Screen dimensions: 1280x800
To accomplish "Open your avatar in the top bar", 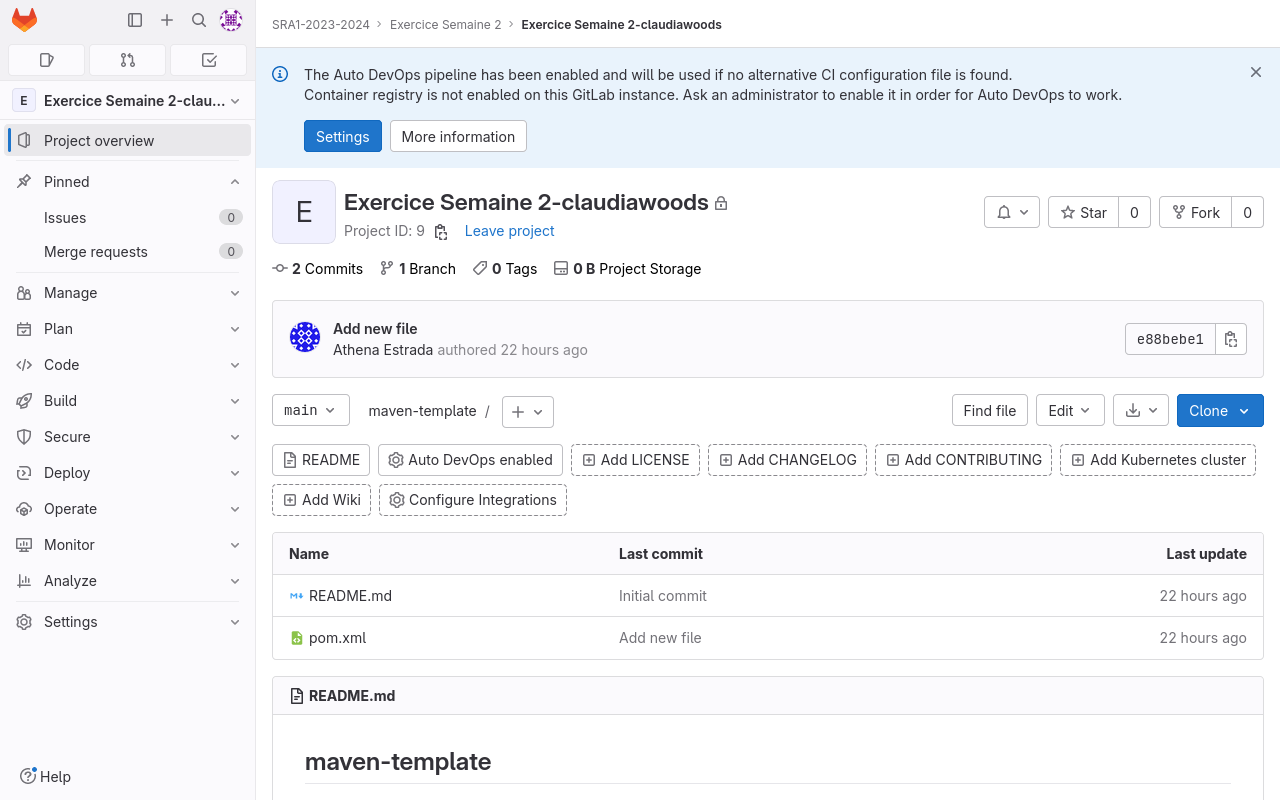I will (231, 19).
